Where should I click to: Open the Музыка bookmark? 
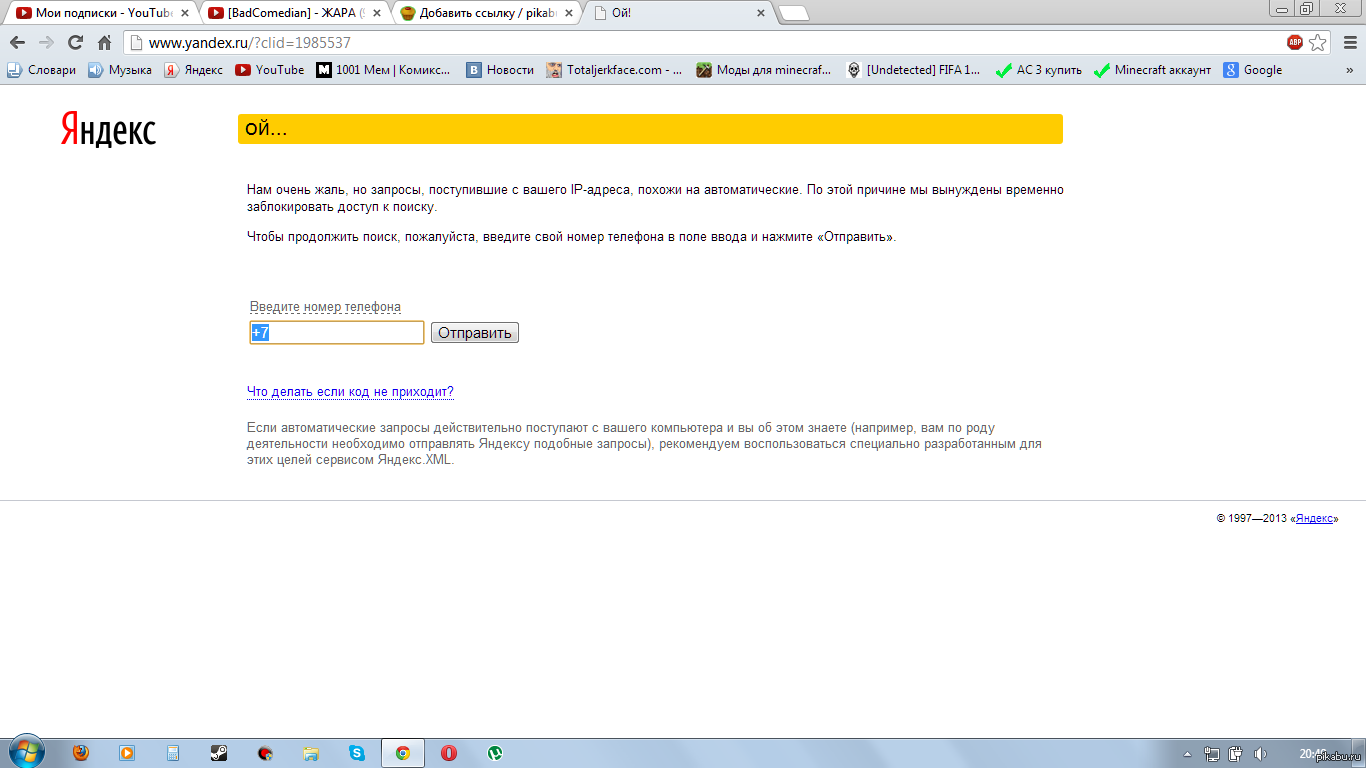pos(120,70)
